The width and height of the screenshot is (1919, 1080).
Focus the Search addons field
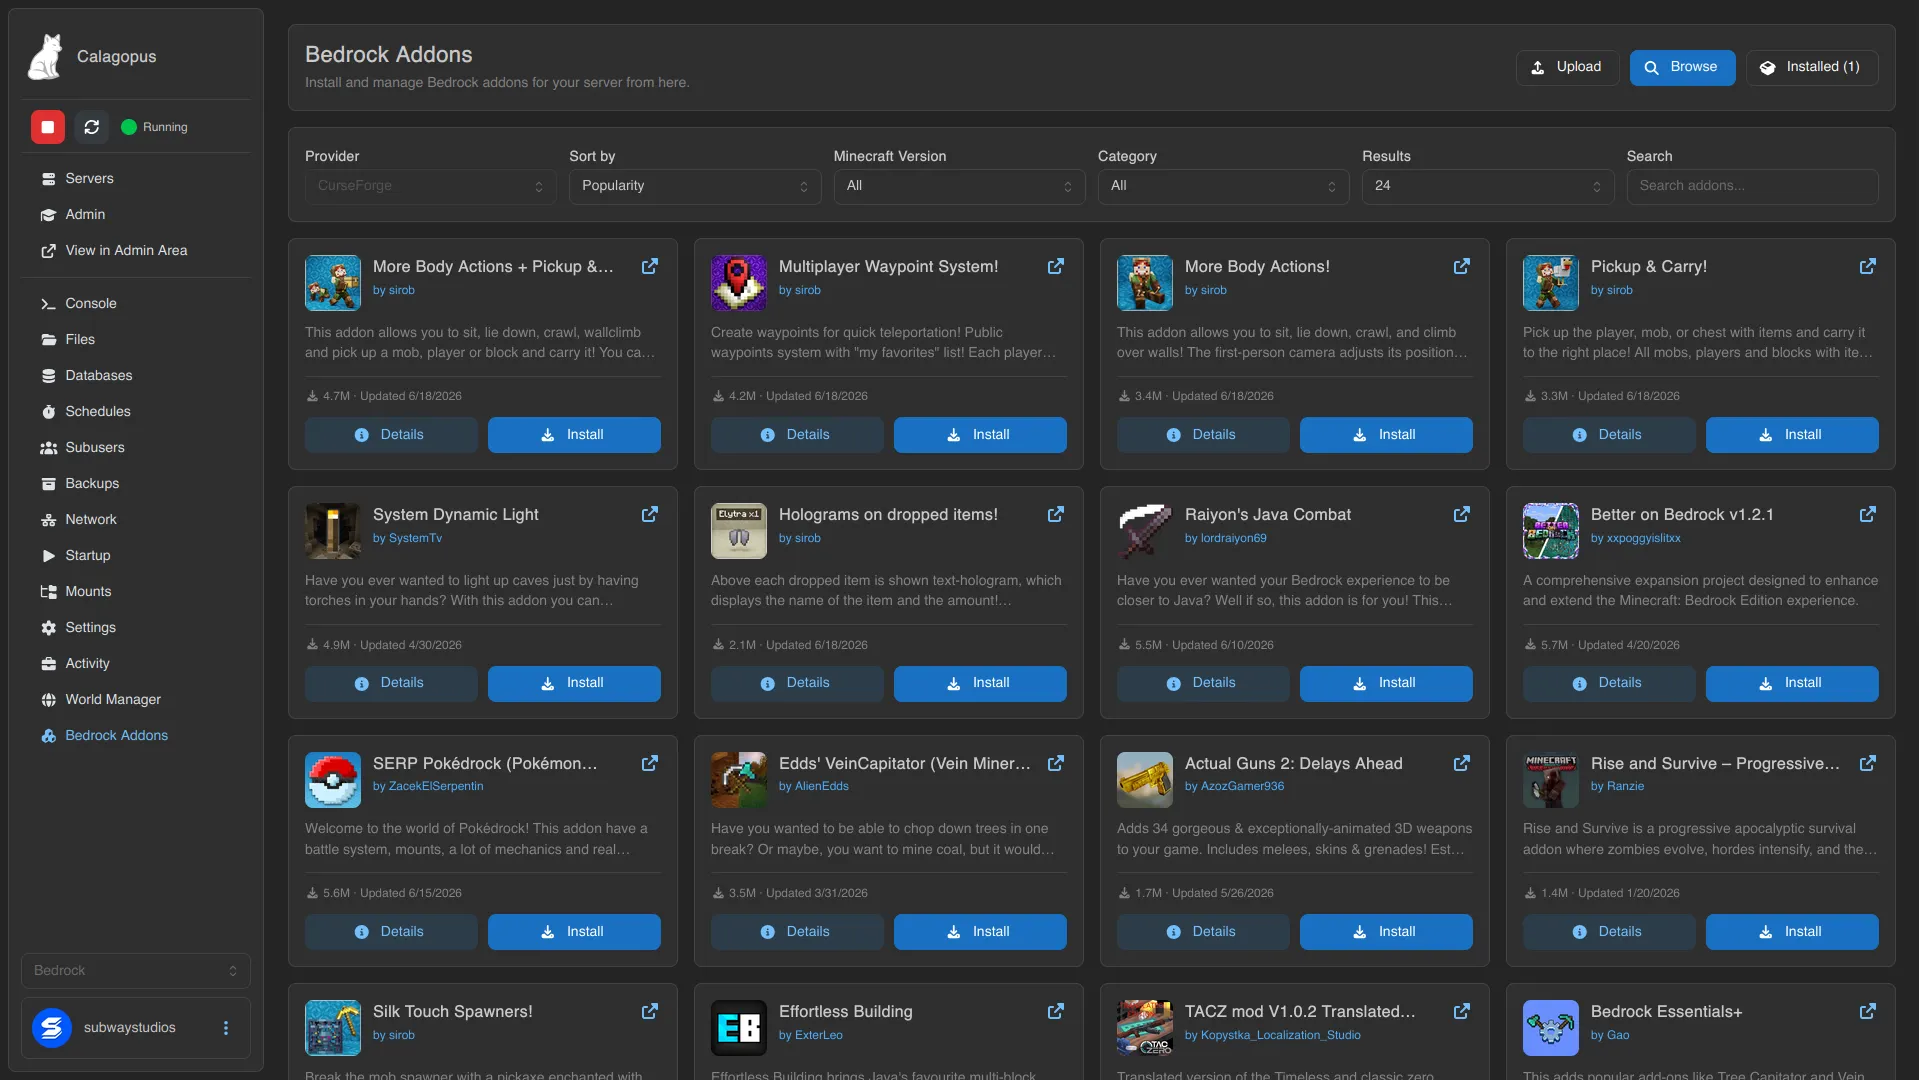click(x=1752, y=186)
